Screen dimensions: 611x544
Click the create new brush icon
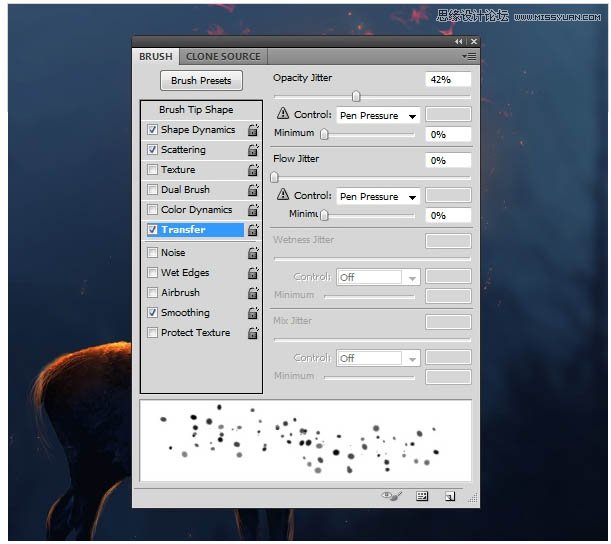click(450, 496)
